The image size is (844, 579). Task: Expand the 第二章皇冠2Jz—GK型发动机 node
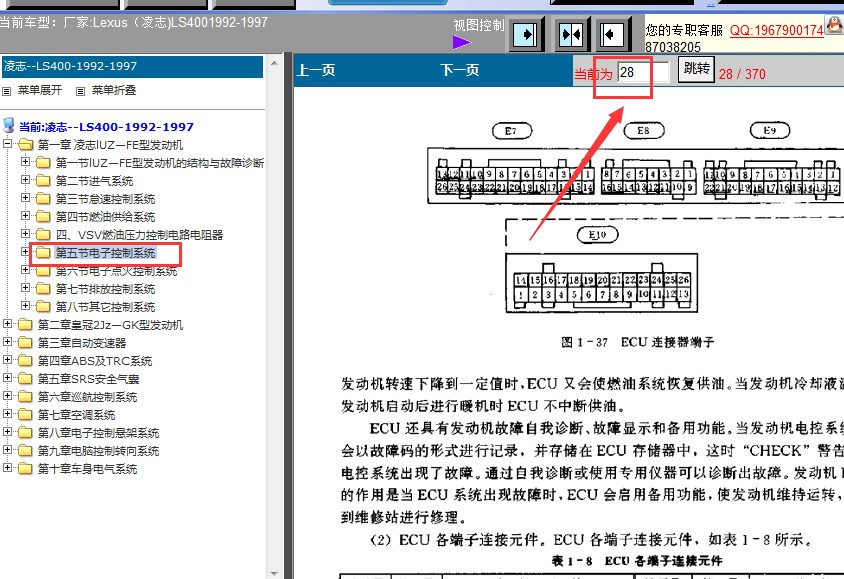point(8,323)
